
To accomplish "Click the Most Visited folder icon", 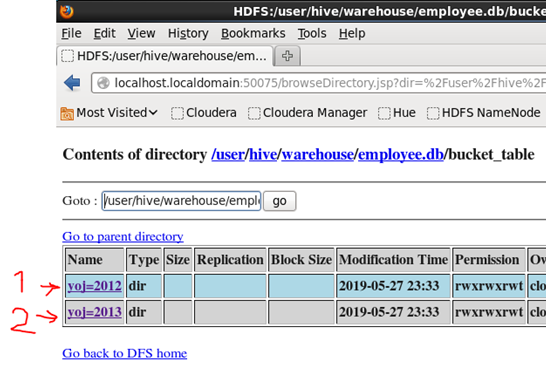I will tap(67, 113).
